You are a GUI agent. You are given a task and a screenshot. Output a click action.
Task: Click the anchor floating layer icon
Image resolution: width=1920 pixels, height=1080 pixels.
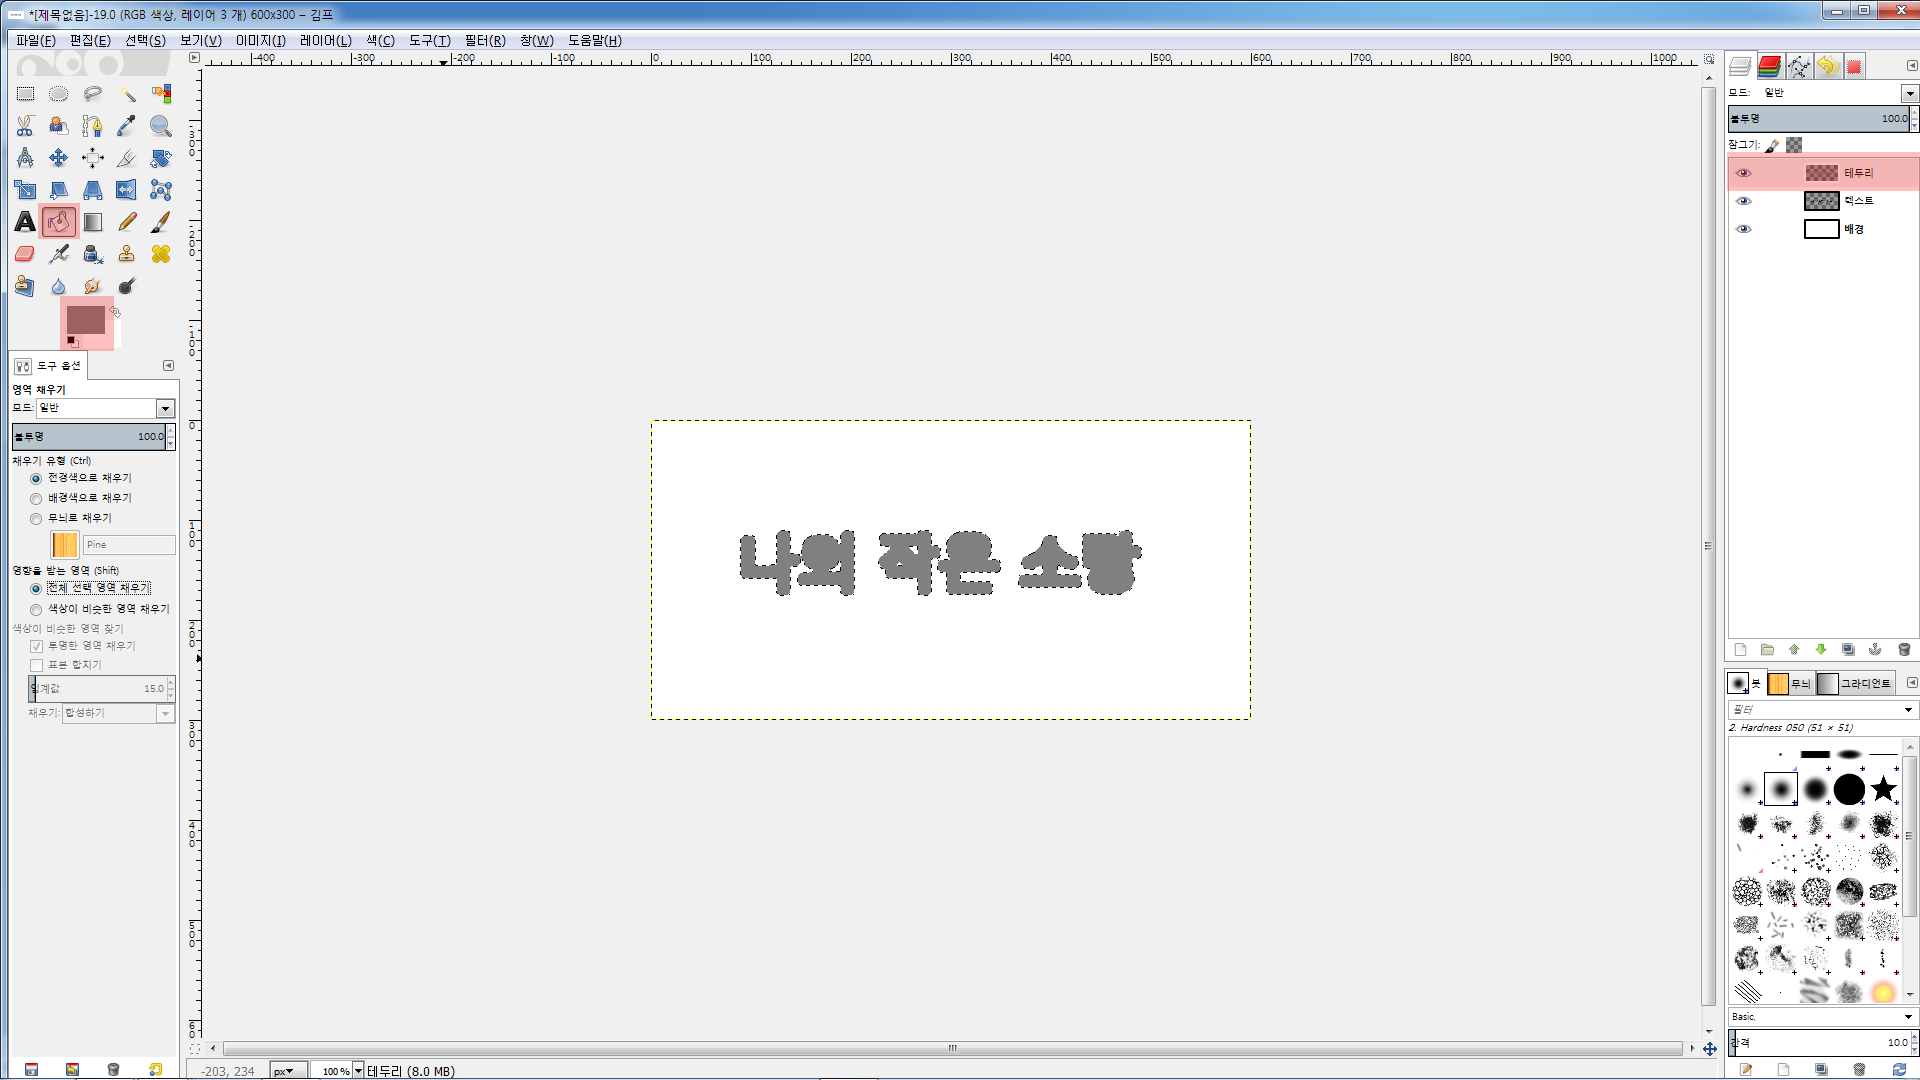click(1875, 650)
